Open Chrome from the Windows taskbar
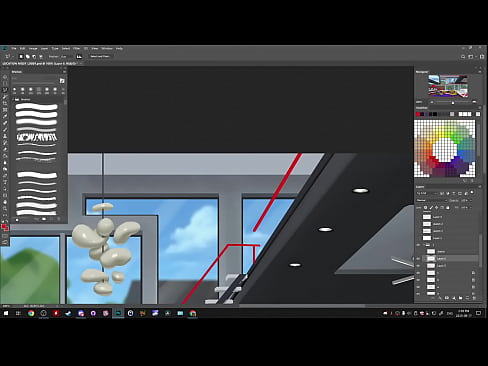488x366 pixels. pyautogui.click(x=31, y=313)
